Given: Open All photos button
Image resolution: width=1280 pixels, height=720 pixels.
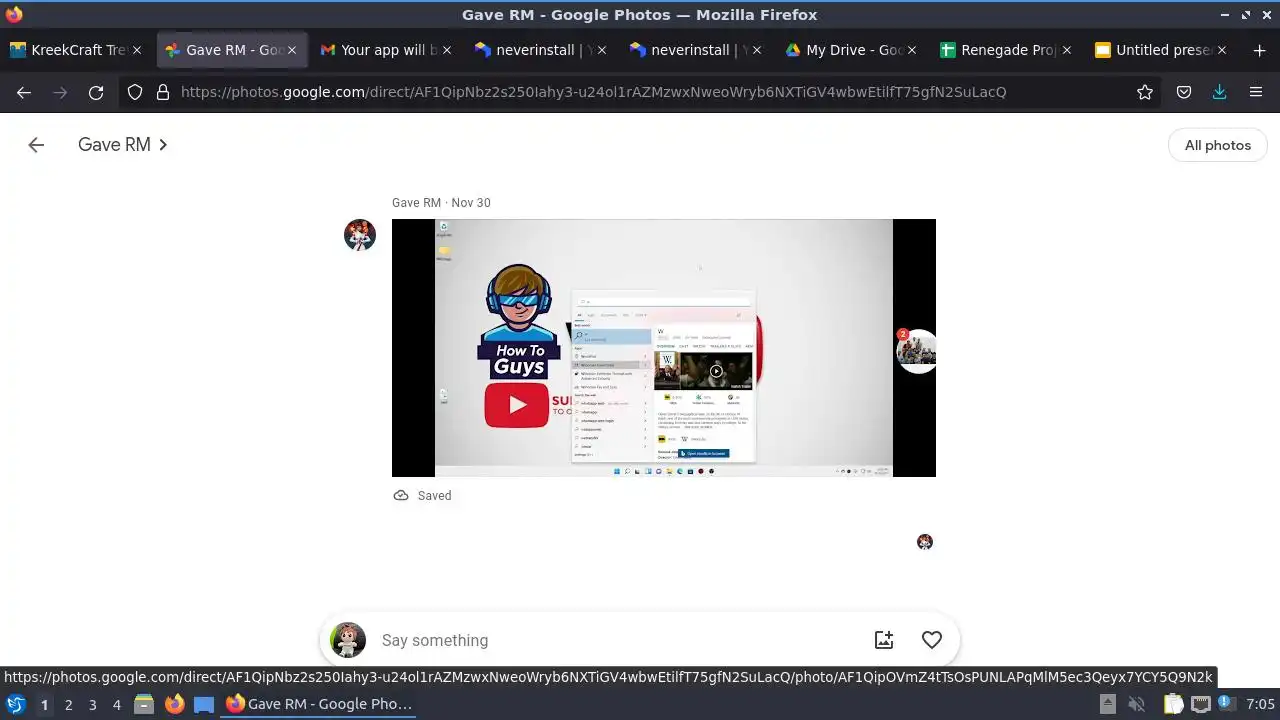Looking at the screenshot, I should pos(1217,145).
